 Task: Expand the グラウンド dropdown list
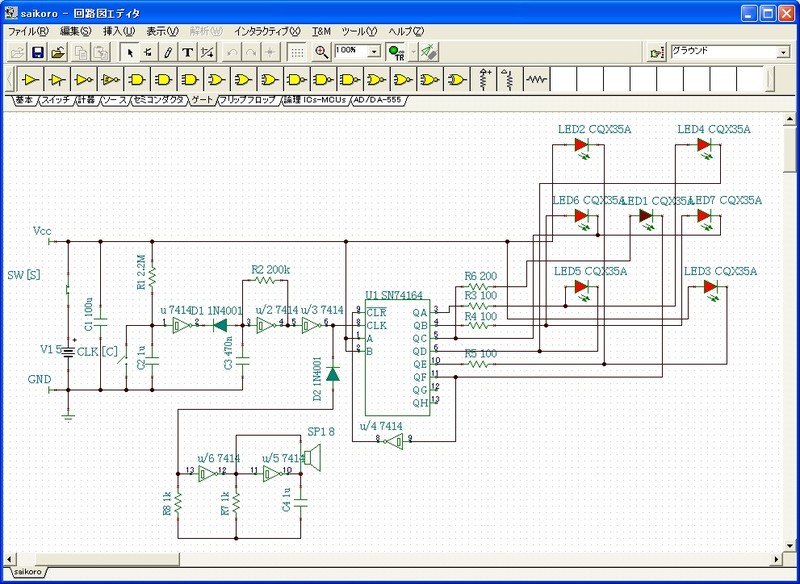pyautogui.click(x=783, y=52)
